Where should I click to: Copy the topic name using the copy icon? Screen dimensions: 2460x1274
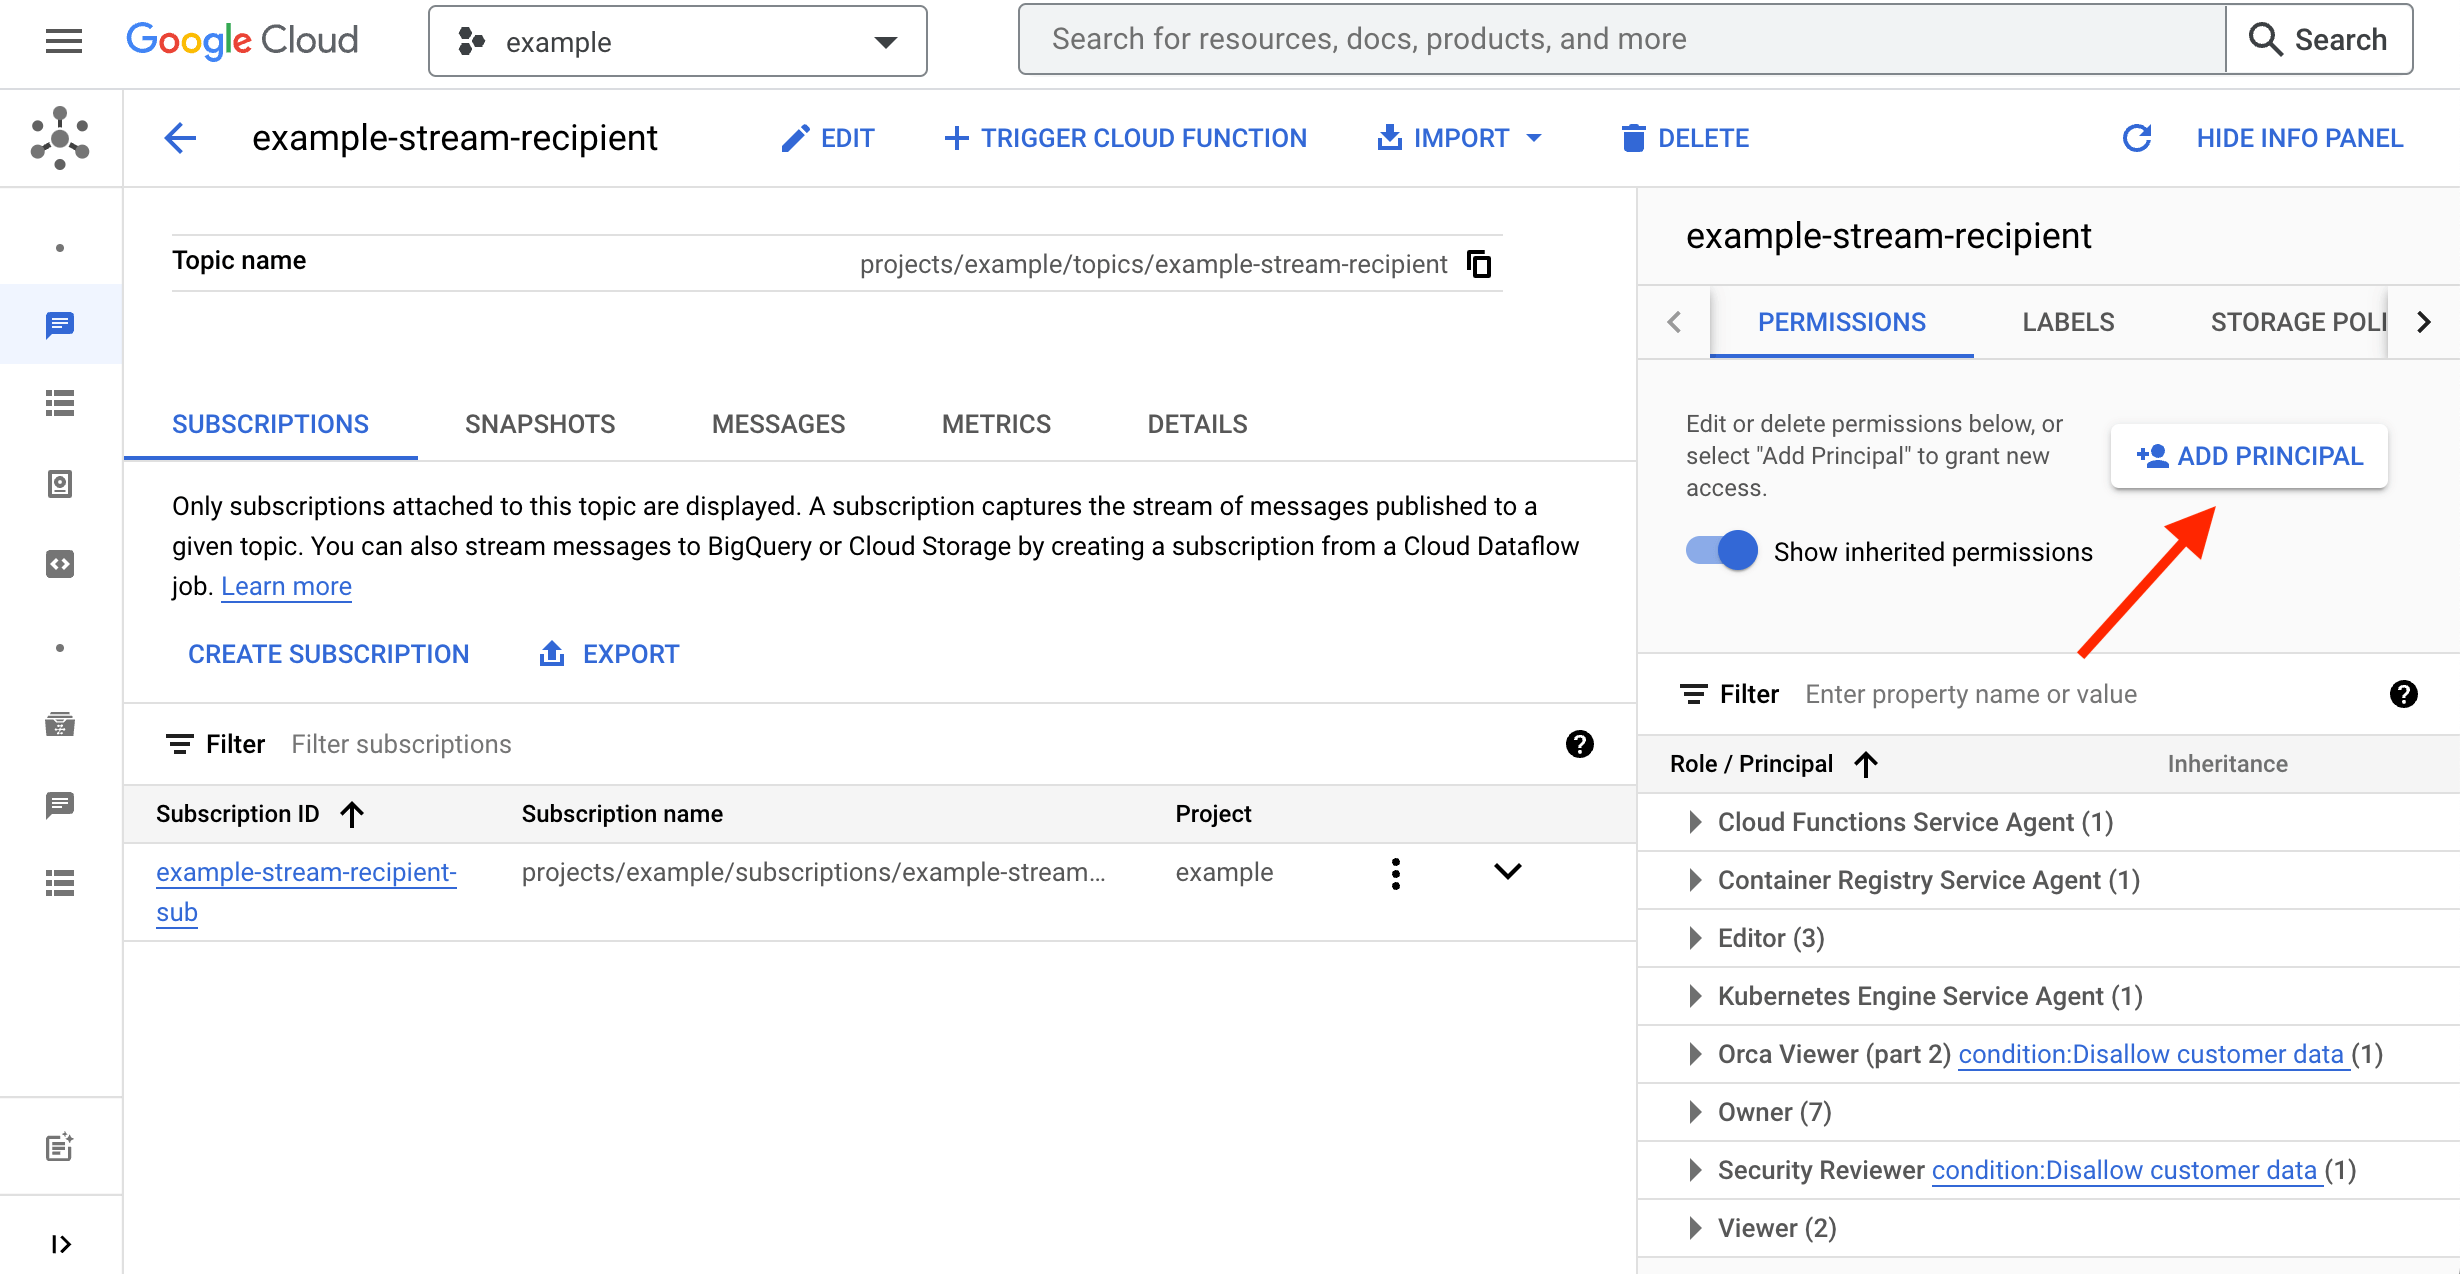pyautogui.click(x=1478, y=263)
